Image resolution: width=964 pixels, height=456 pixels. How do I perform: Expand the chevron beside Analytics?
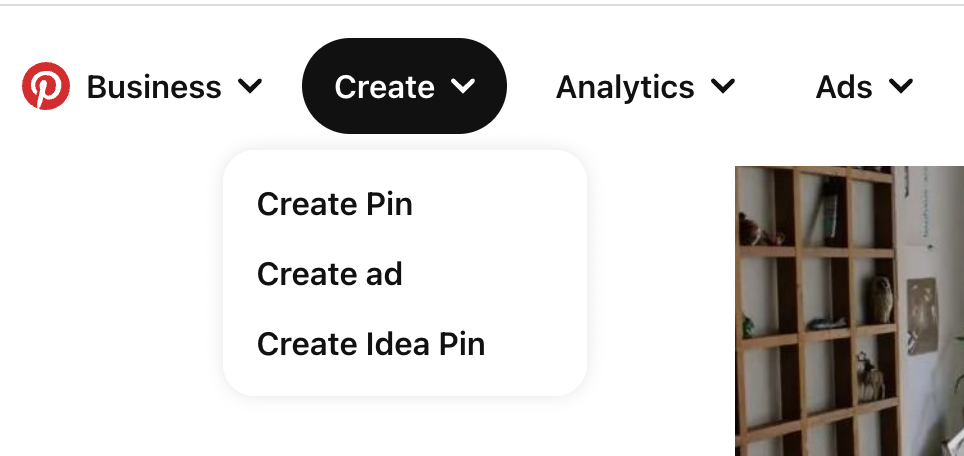723,87
